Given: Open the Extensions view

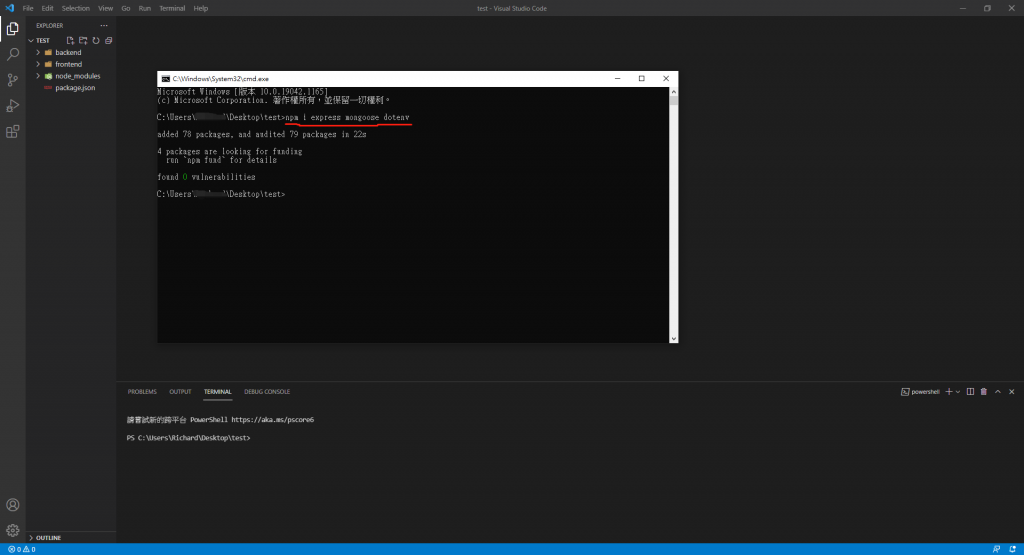Looking at the screenshot, I should pyautogui.click(x=12, y=131).
